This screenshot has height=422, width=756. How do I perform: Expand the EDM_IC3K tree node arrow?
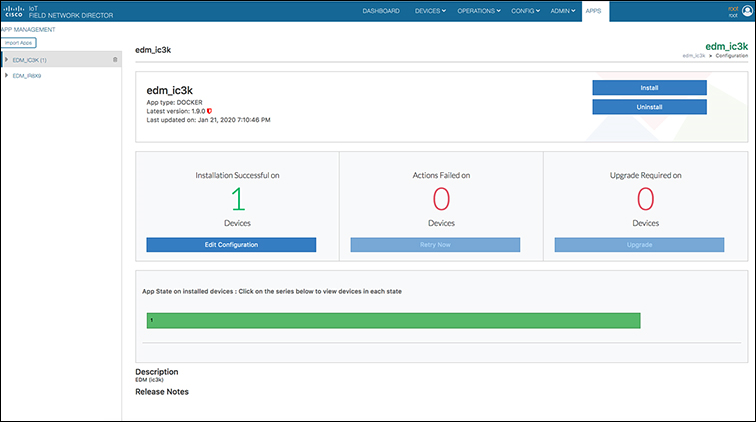click(x=6, y=60)
